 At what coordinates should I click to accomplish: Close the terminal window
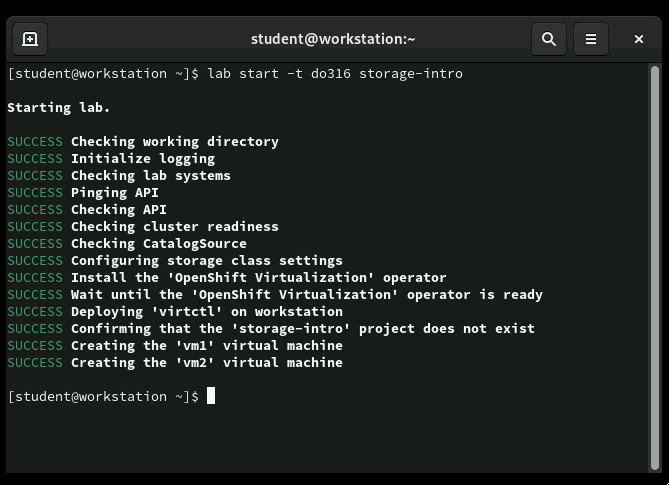pyautogui.click(x=639, y=39)
